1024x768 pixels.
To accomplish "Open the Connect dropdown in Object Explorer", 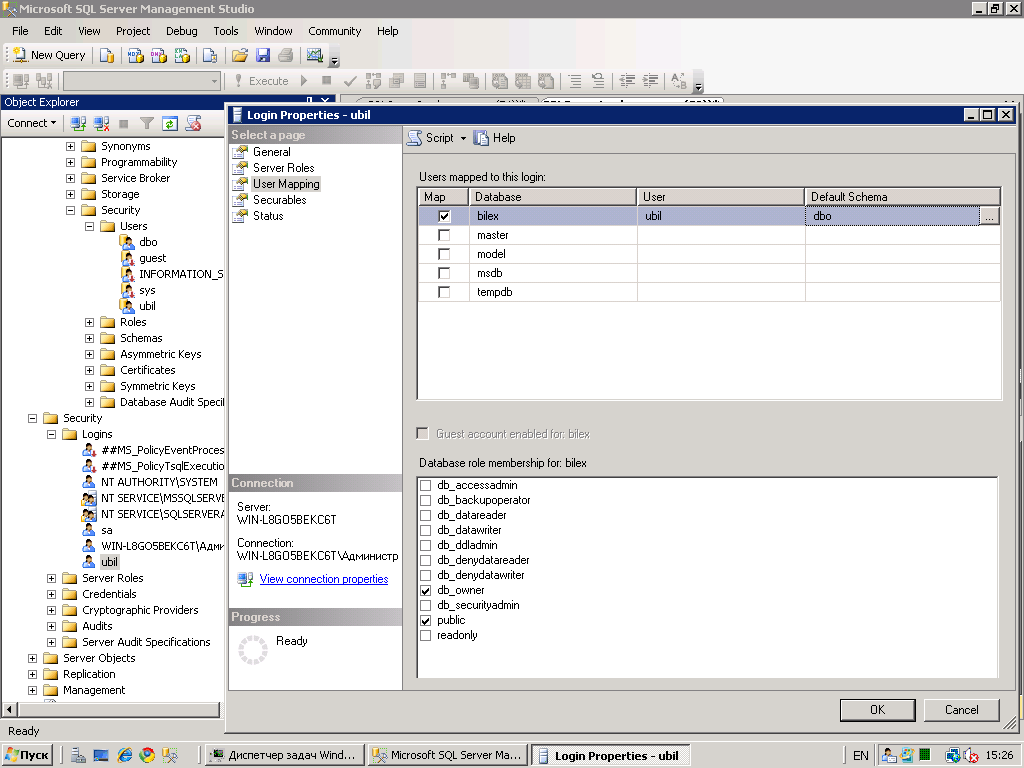I will click(31, 123).
